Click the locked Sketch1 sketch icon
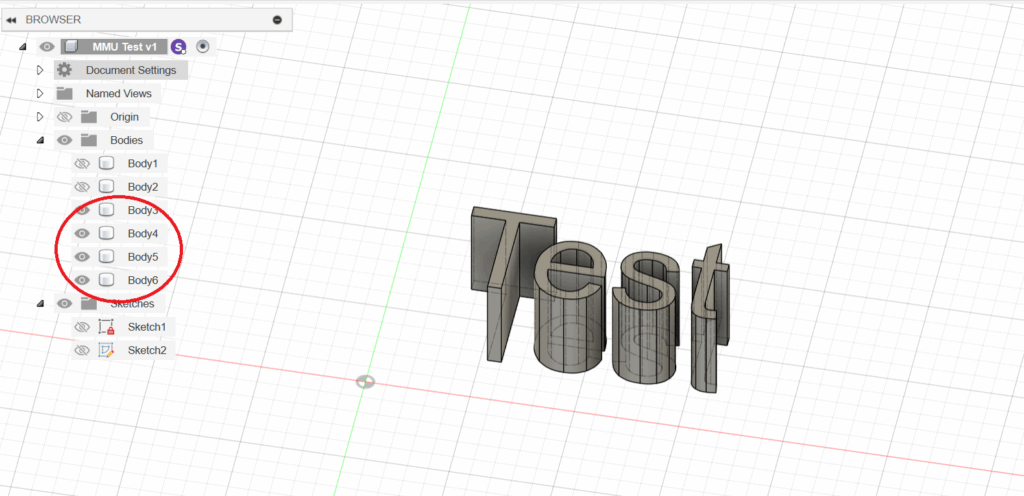1024x496 pixels. click(x=106, y=326)
